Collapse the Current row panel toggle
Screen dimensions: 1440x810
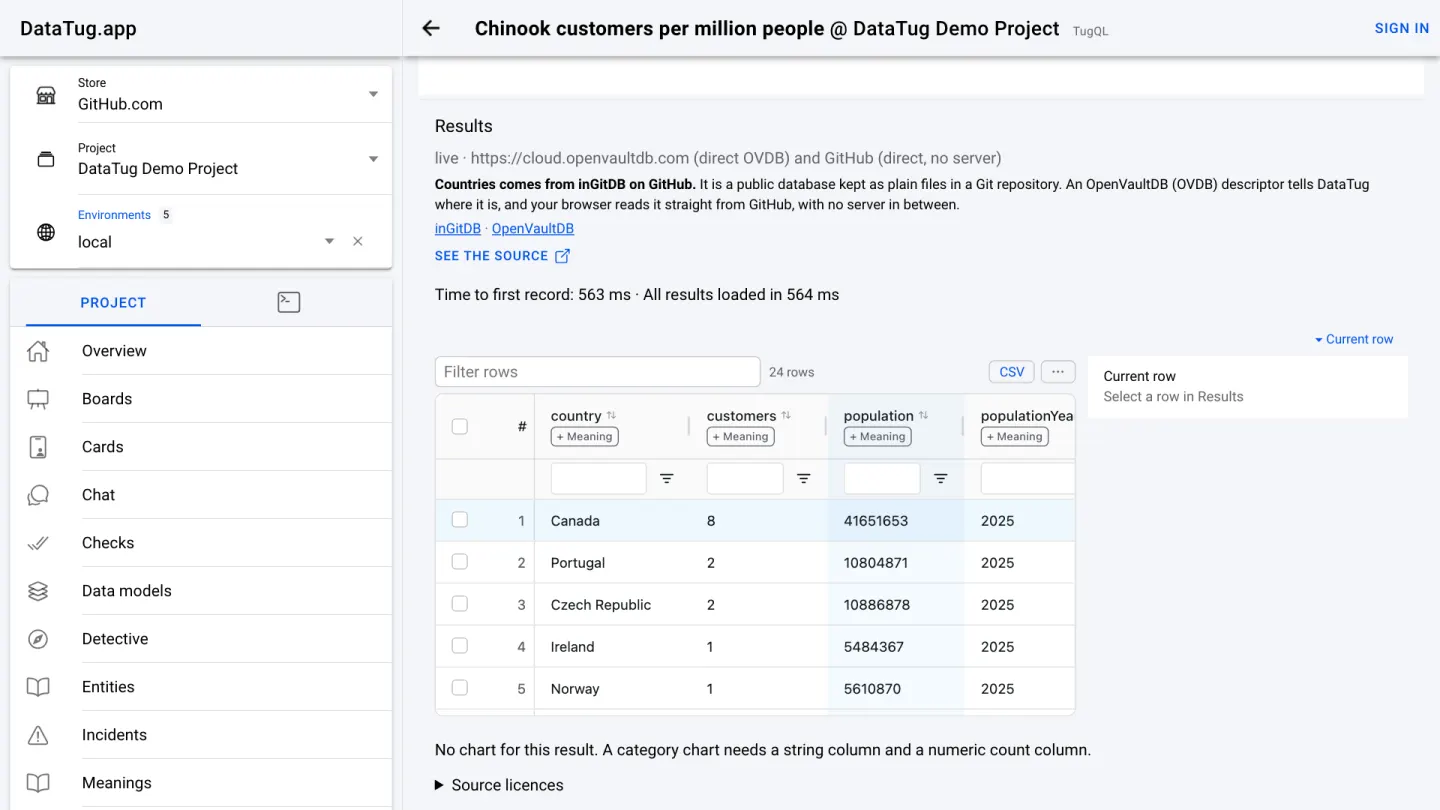[1354, 339]
